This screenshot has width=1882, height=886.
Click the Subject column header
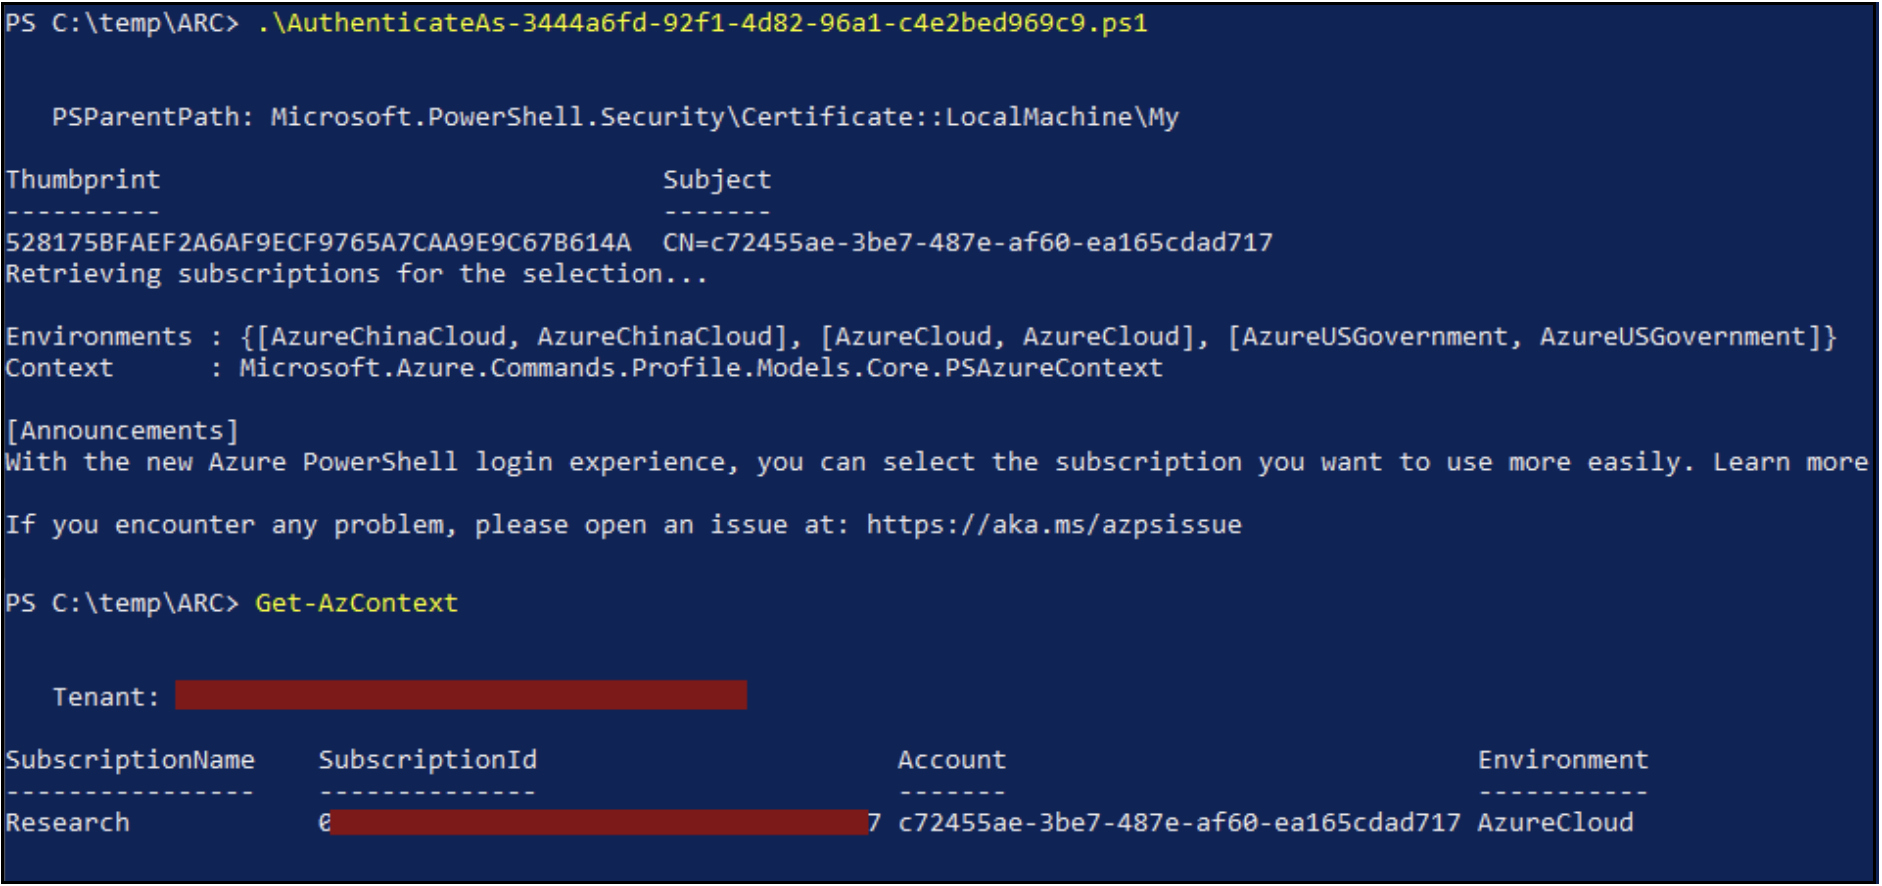(x=716, y=180)
